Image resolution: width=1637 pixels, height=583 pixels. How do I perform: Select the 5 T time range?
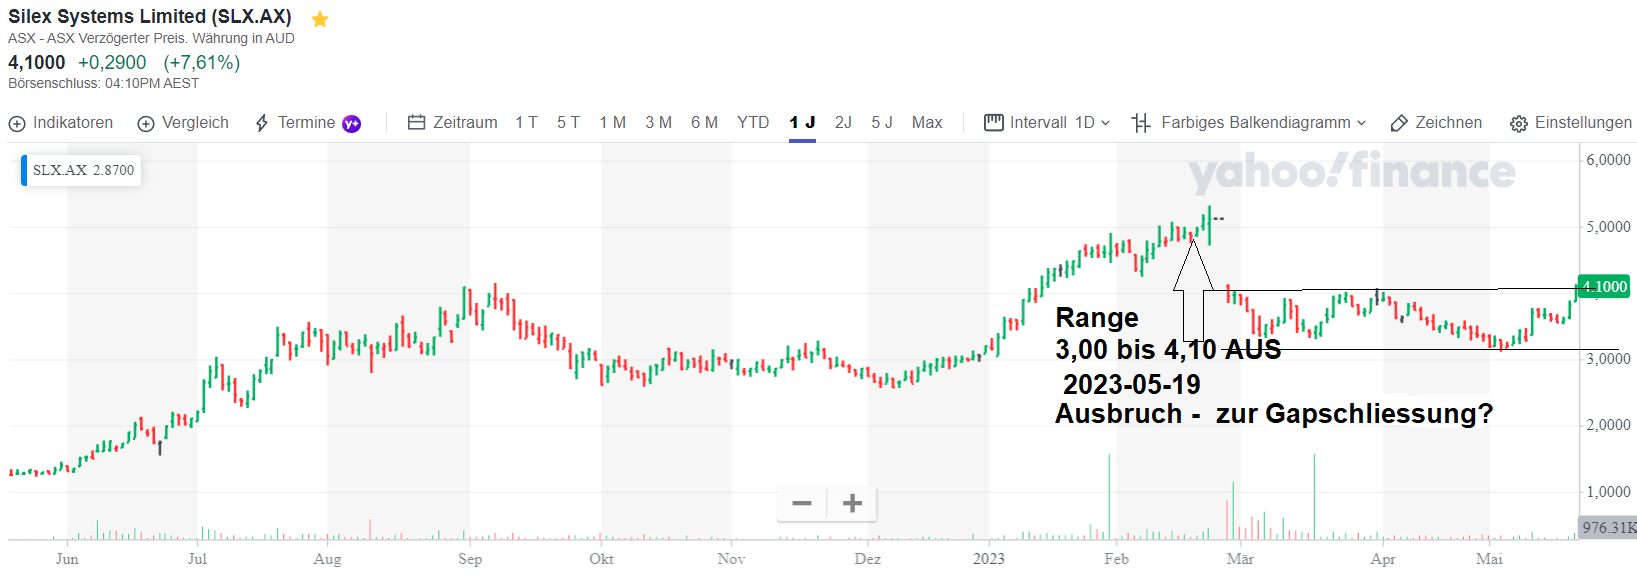click(568, 123)
